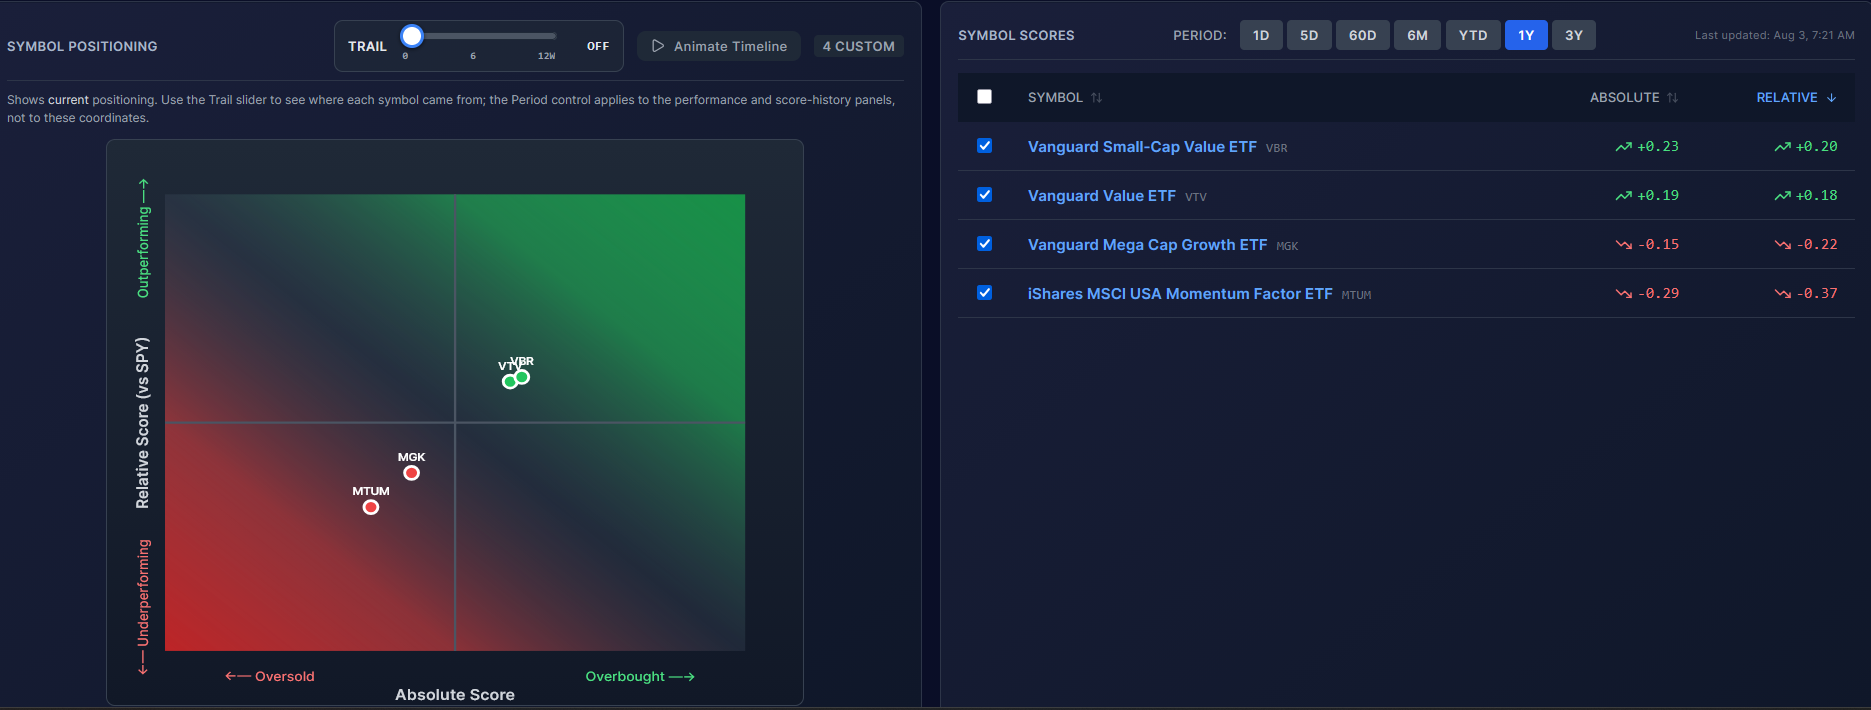Click VTV uptrend icon in Relative column
This screenshot has height=710, width=1871.
[1782, 196]
